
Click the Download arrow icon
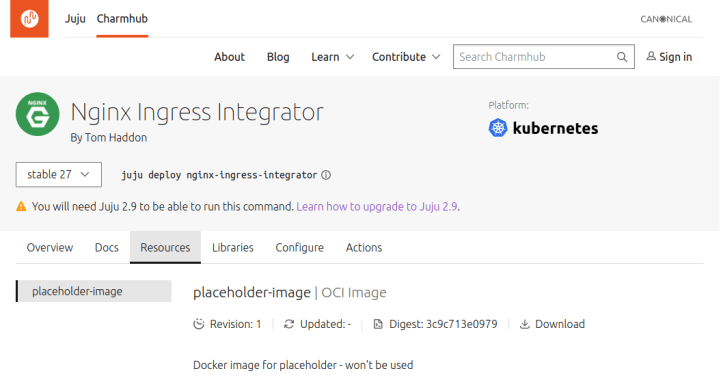tap(524, 324)
